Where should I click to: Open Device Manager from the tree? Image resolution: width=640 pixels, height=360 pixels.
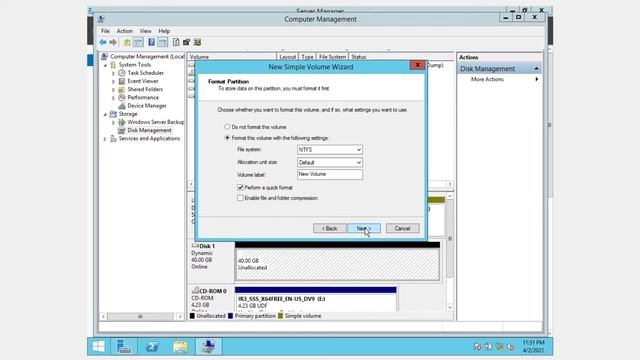click(x=147, y=106)
